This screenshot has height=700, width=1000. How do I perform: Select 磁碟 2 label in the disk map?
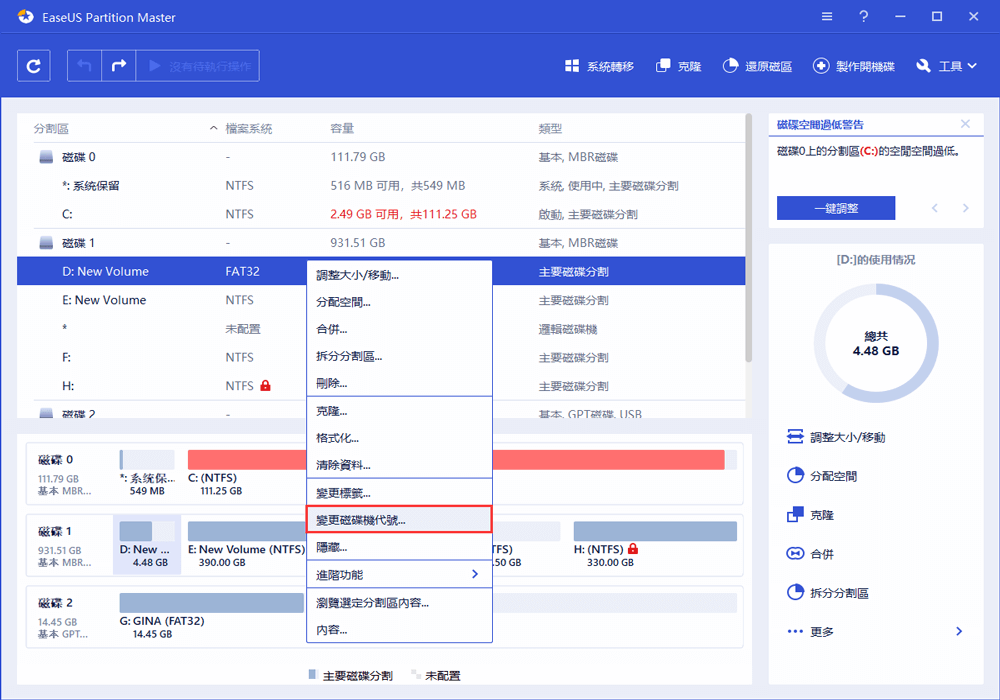[55, 602]
